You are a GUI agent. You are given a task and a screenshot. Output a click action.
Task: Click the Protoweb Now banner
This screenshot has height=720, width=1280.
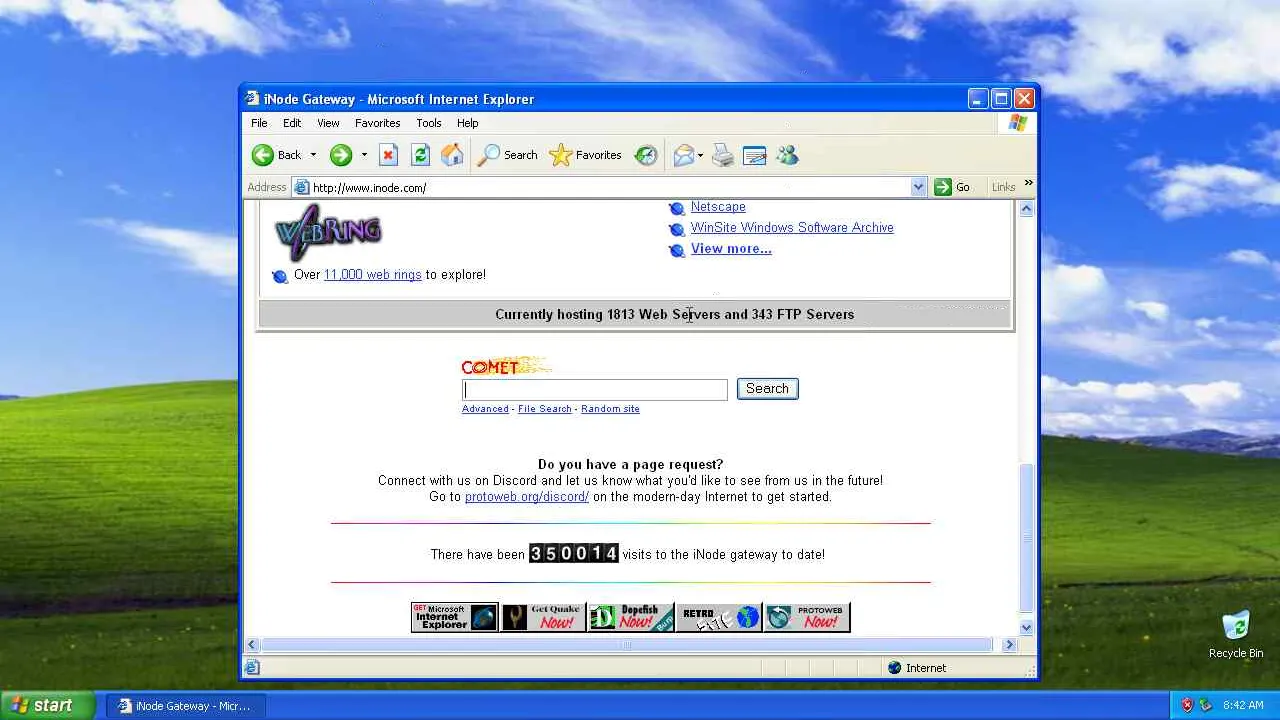807,617
